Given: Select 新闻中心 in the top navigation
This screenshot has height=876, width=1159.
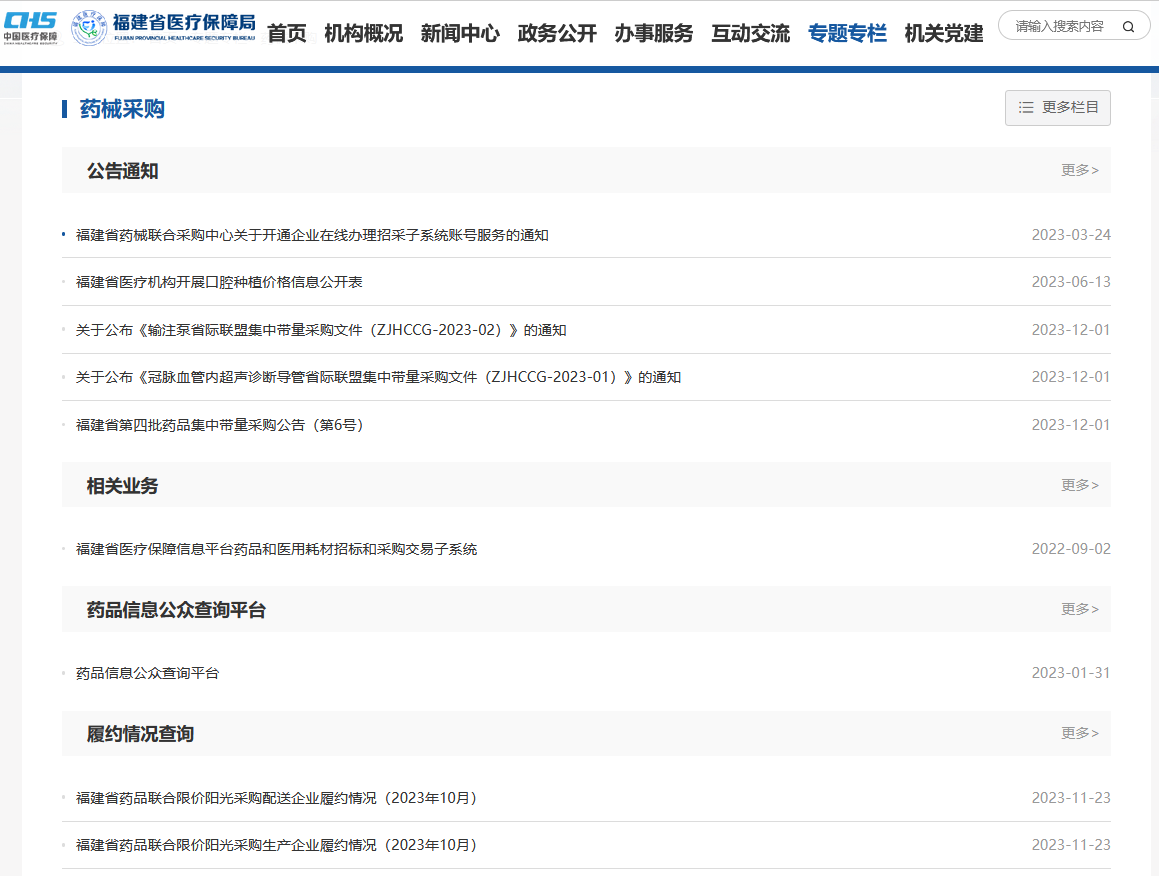Looking at the screenshot, I should (460, 33).
